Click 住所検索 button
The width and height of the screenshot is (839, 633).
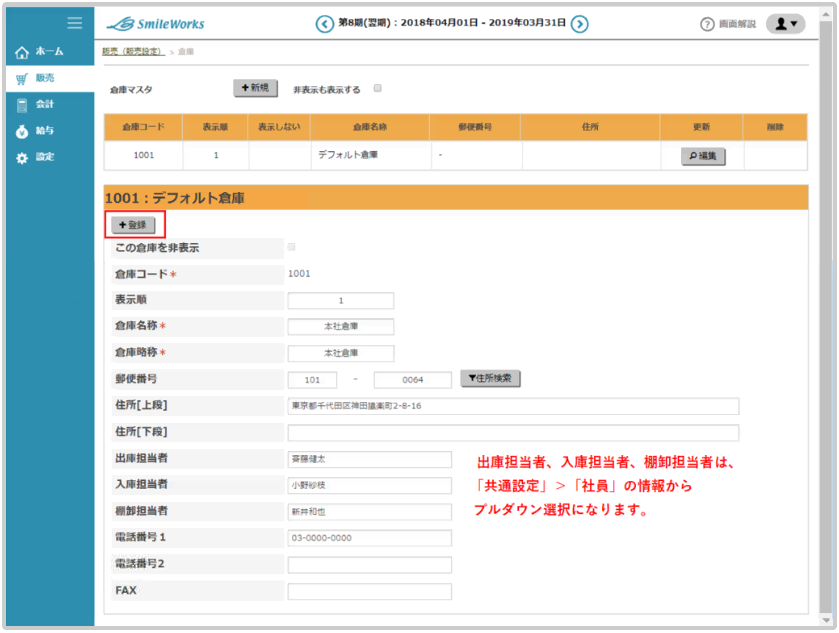click(x=490, y=379)
